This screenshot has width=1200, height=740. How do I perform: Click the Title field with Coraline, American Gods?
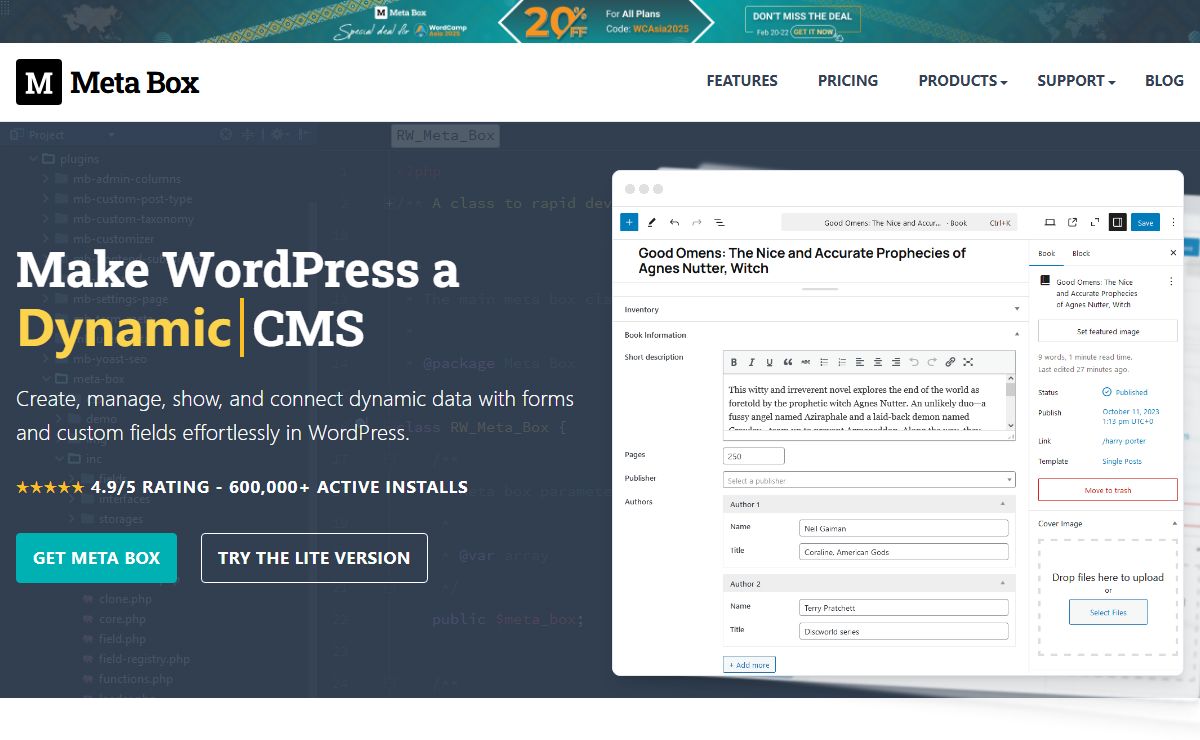904,552
